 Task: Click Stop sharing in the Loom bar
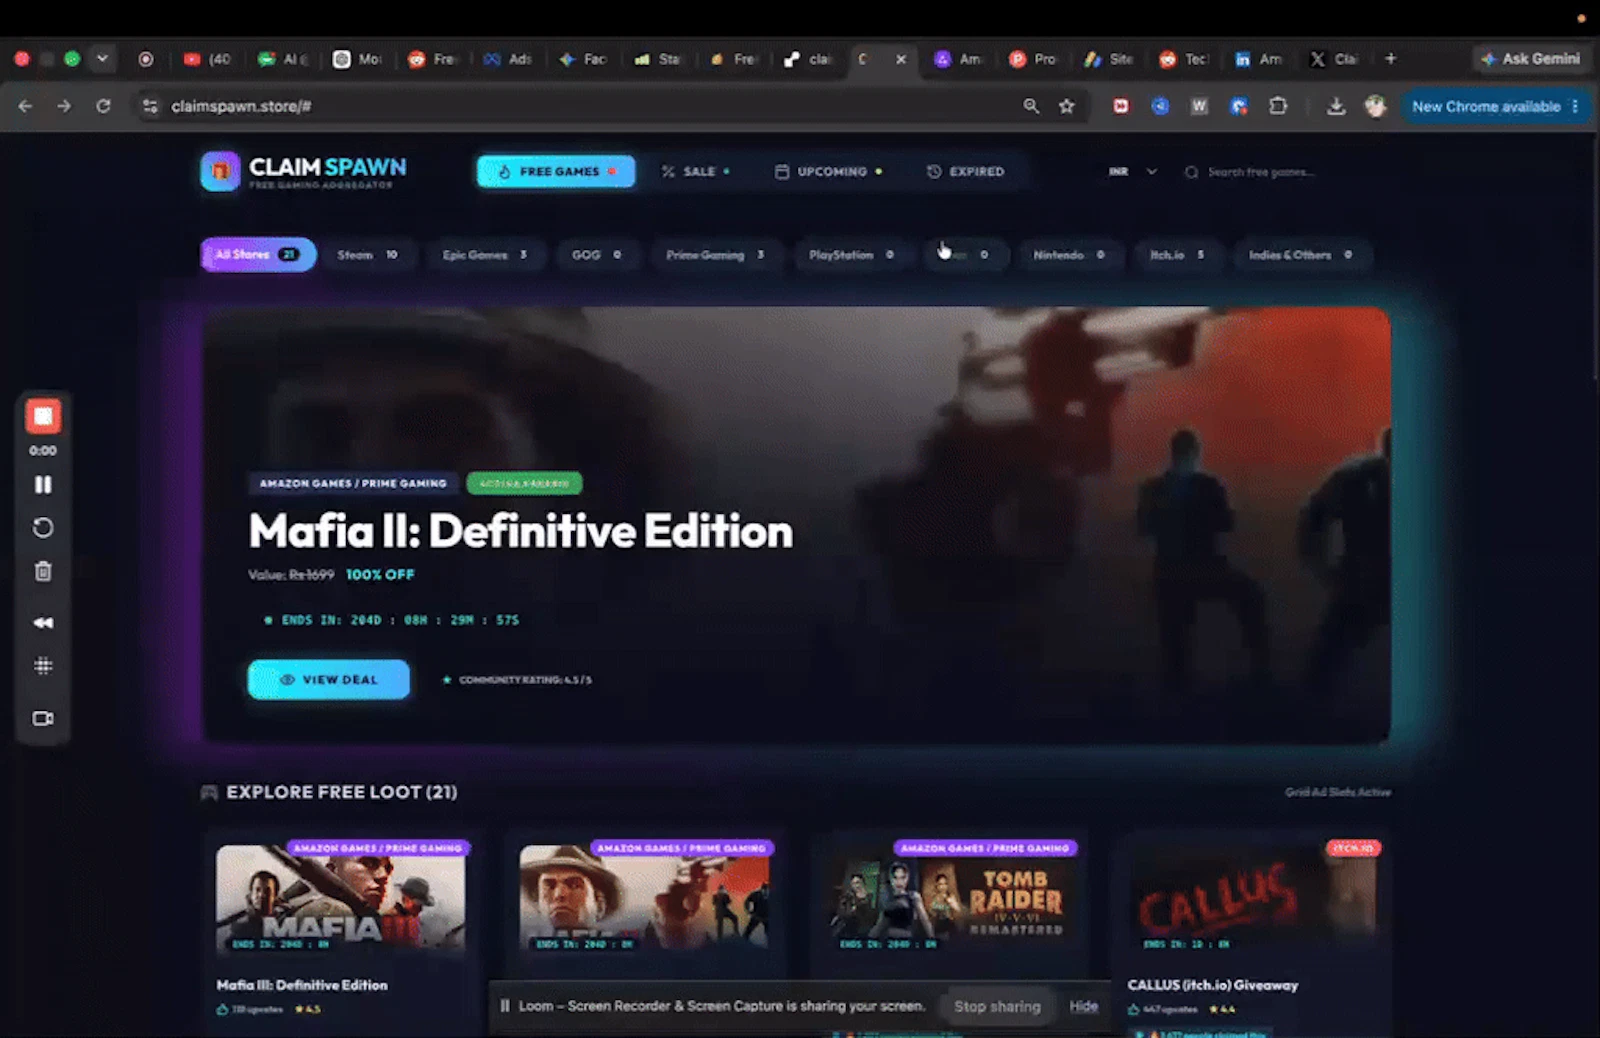click(997, 1007)
